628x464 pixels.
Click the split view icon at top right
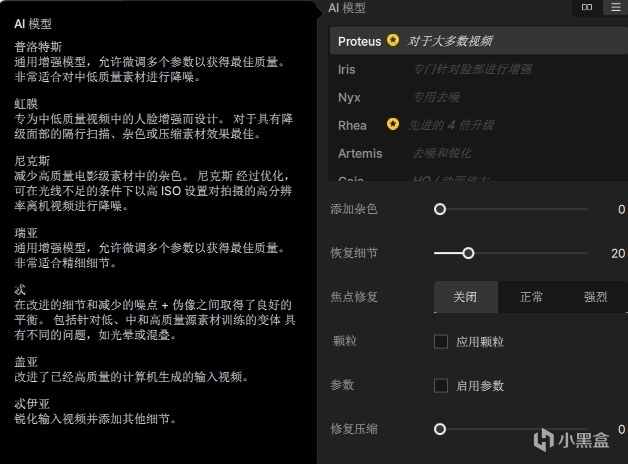point(587,7)
